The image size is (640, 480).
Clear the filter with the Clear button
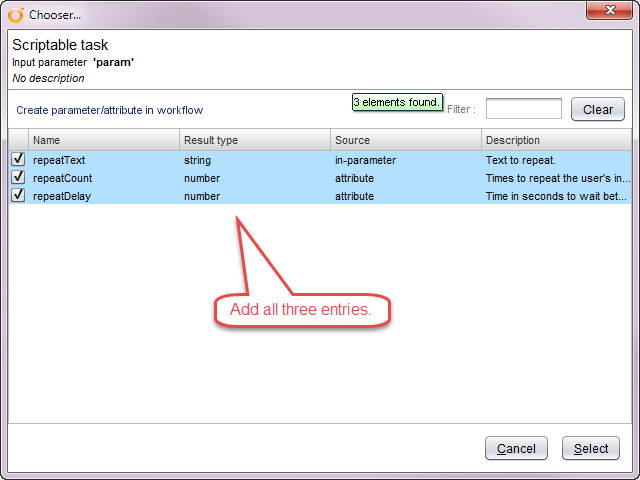pos(597,109)
